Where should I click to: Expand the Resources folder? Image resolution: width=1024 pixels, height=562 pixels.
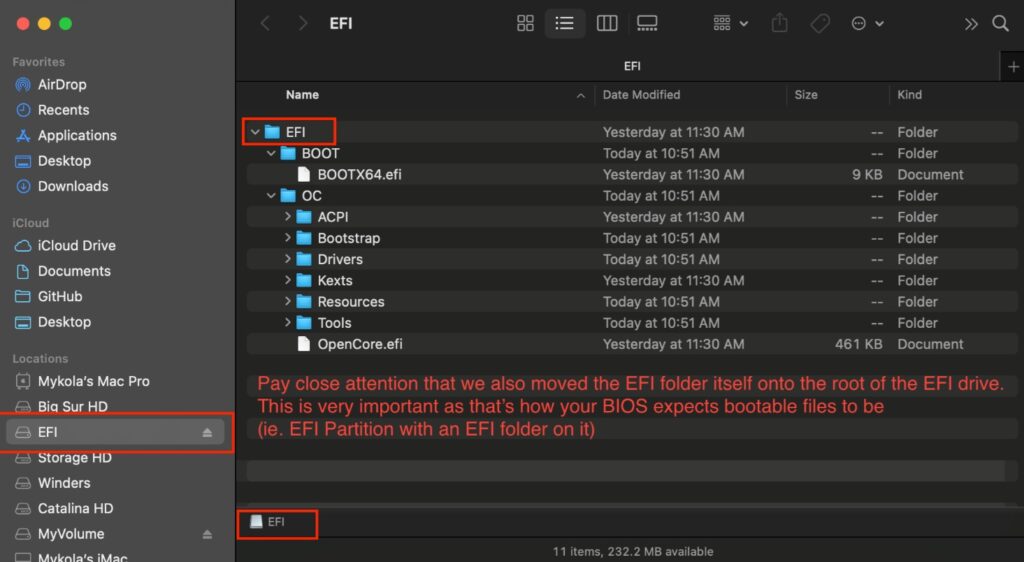(x=287, y=301)
